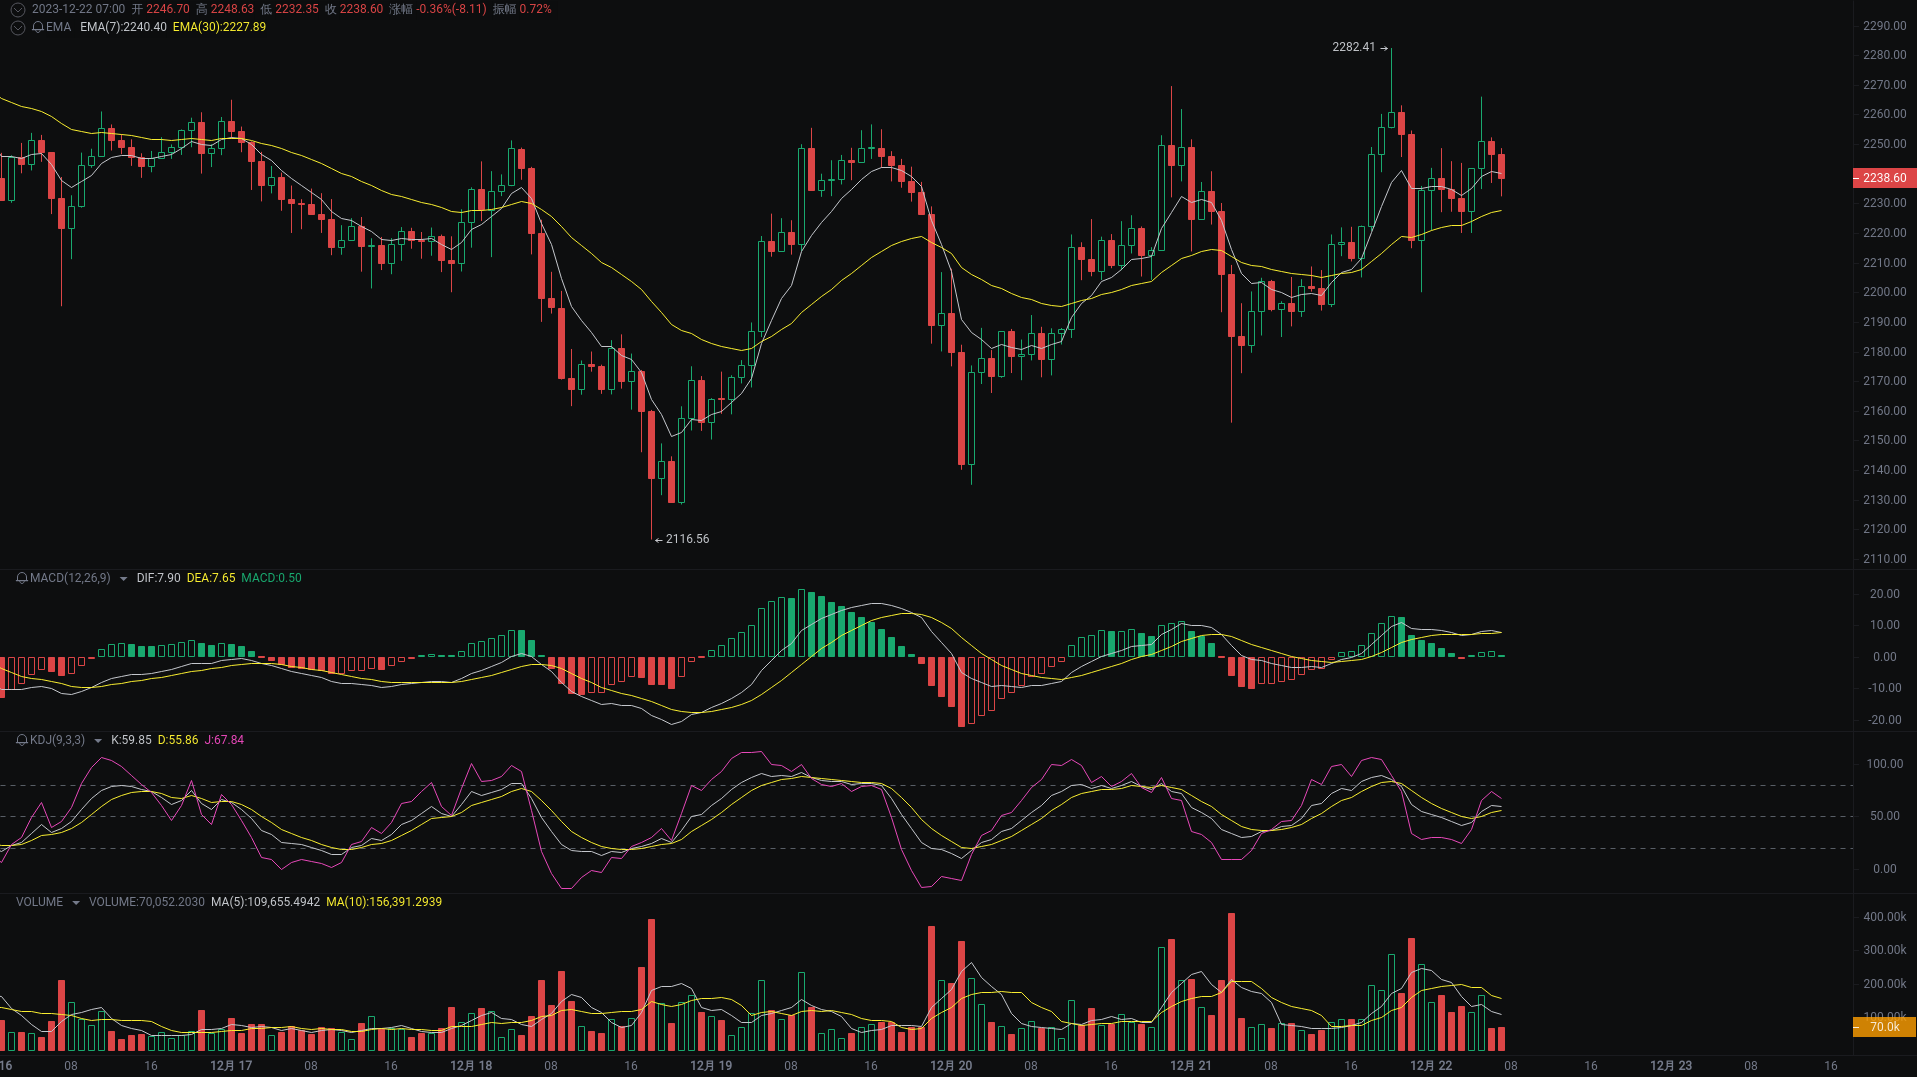Click the VOLUME:70,052.2030 readout
The image size is (1917, 1077).
pos(146,902)
